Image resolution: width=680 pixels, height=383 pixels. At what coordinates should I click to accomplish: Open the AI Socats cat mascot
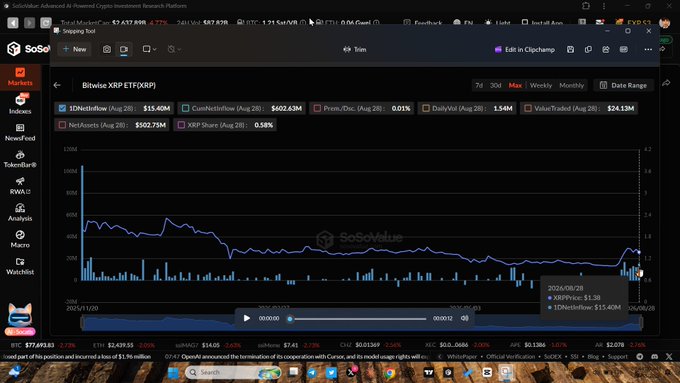tap(20, 319)
